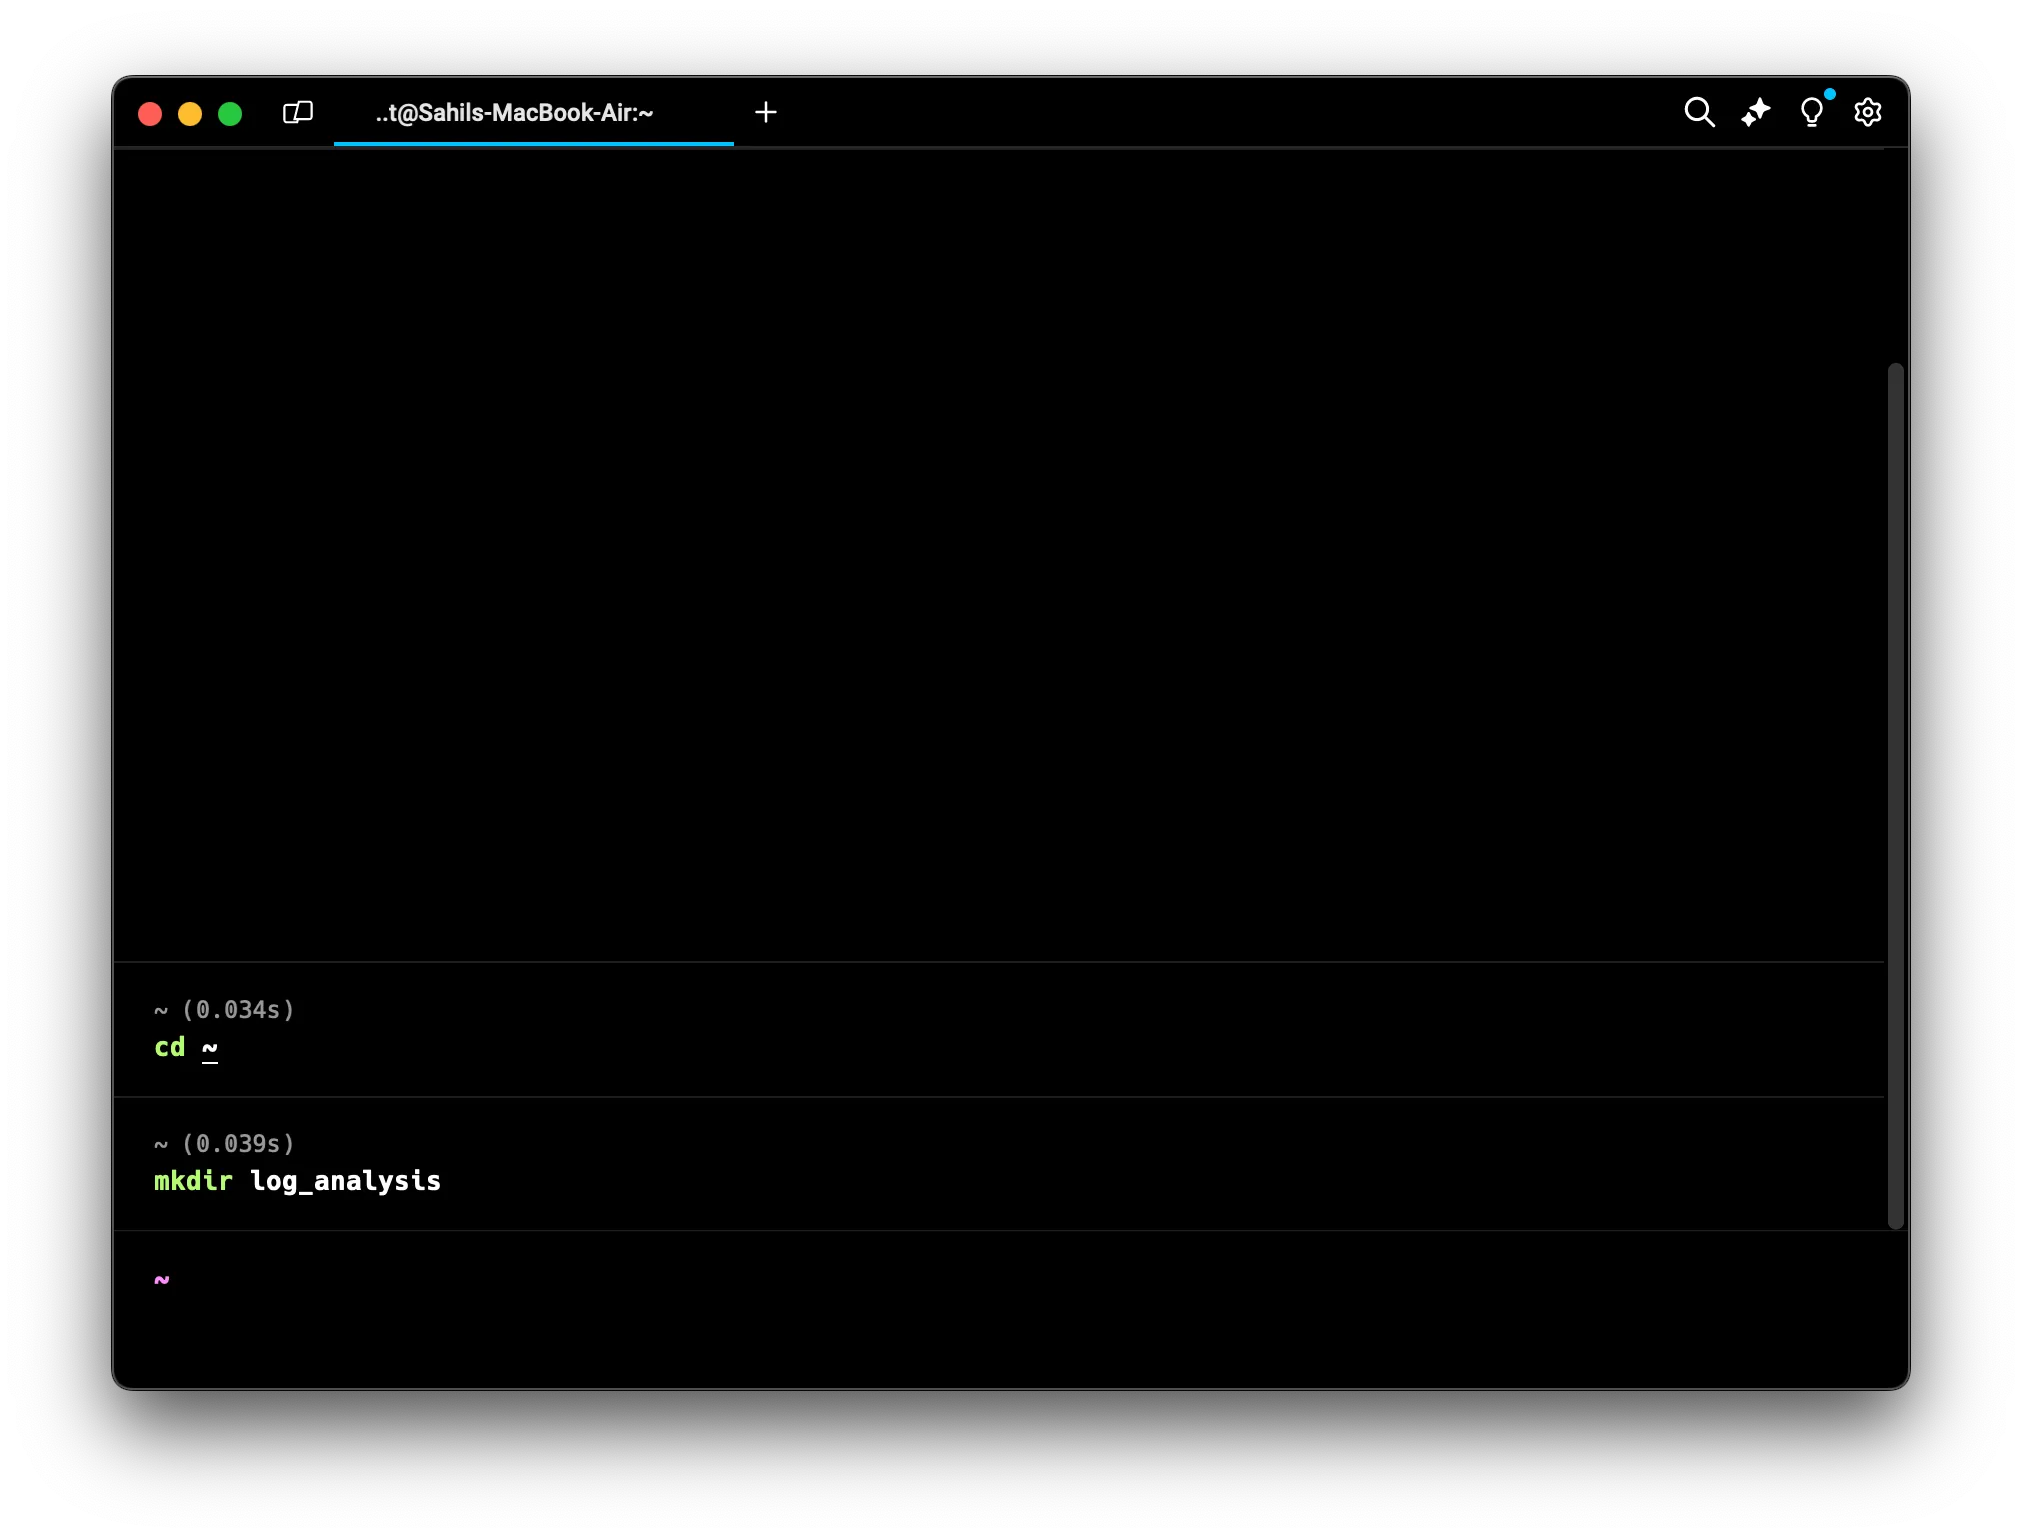Open Warp AI sparkles icon
2022x1538 pixels.
1755,112
